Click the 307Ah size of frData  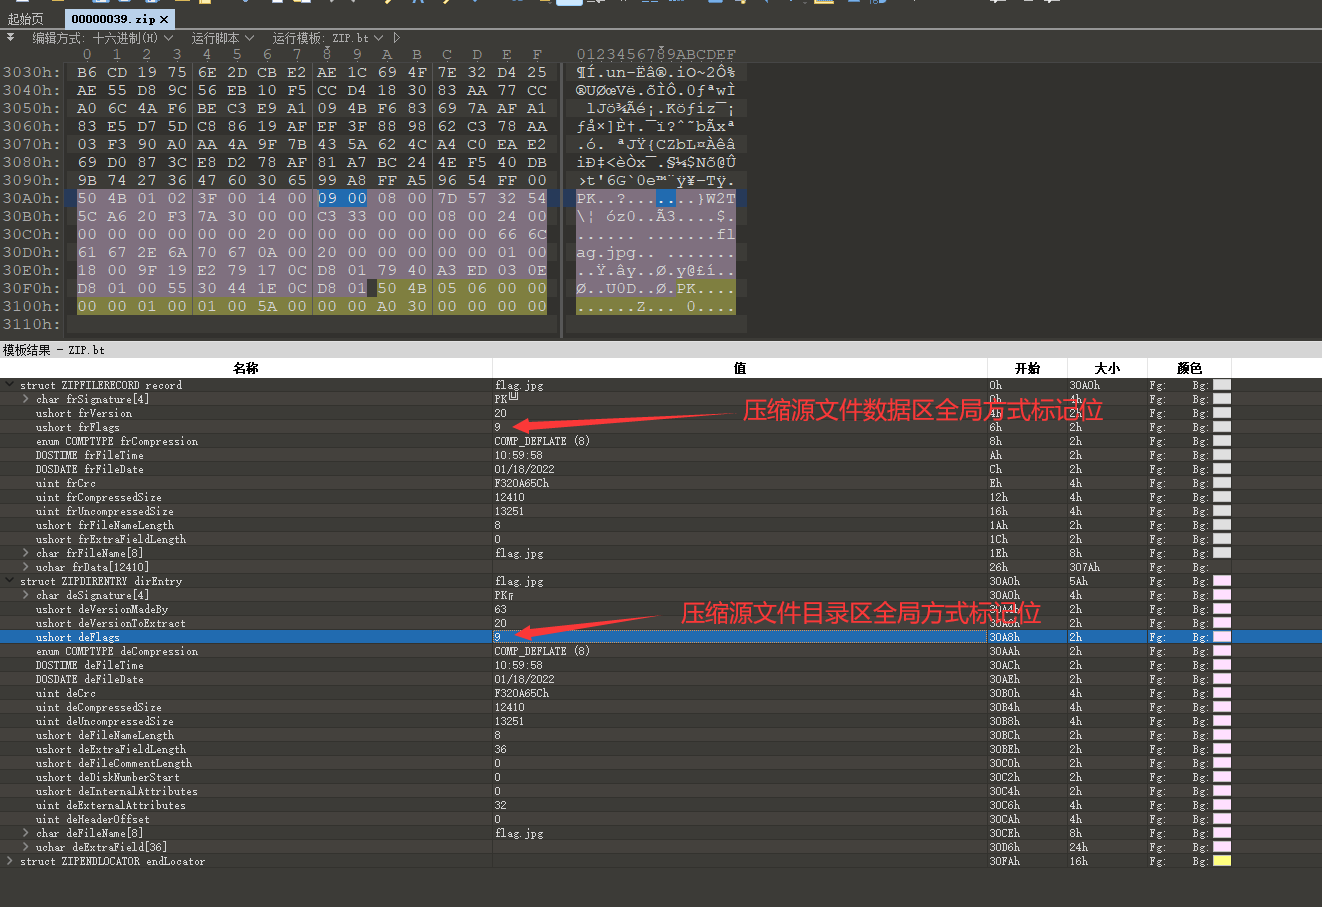click(x=1084, y=567)
